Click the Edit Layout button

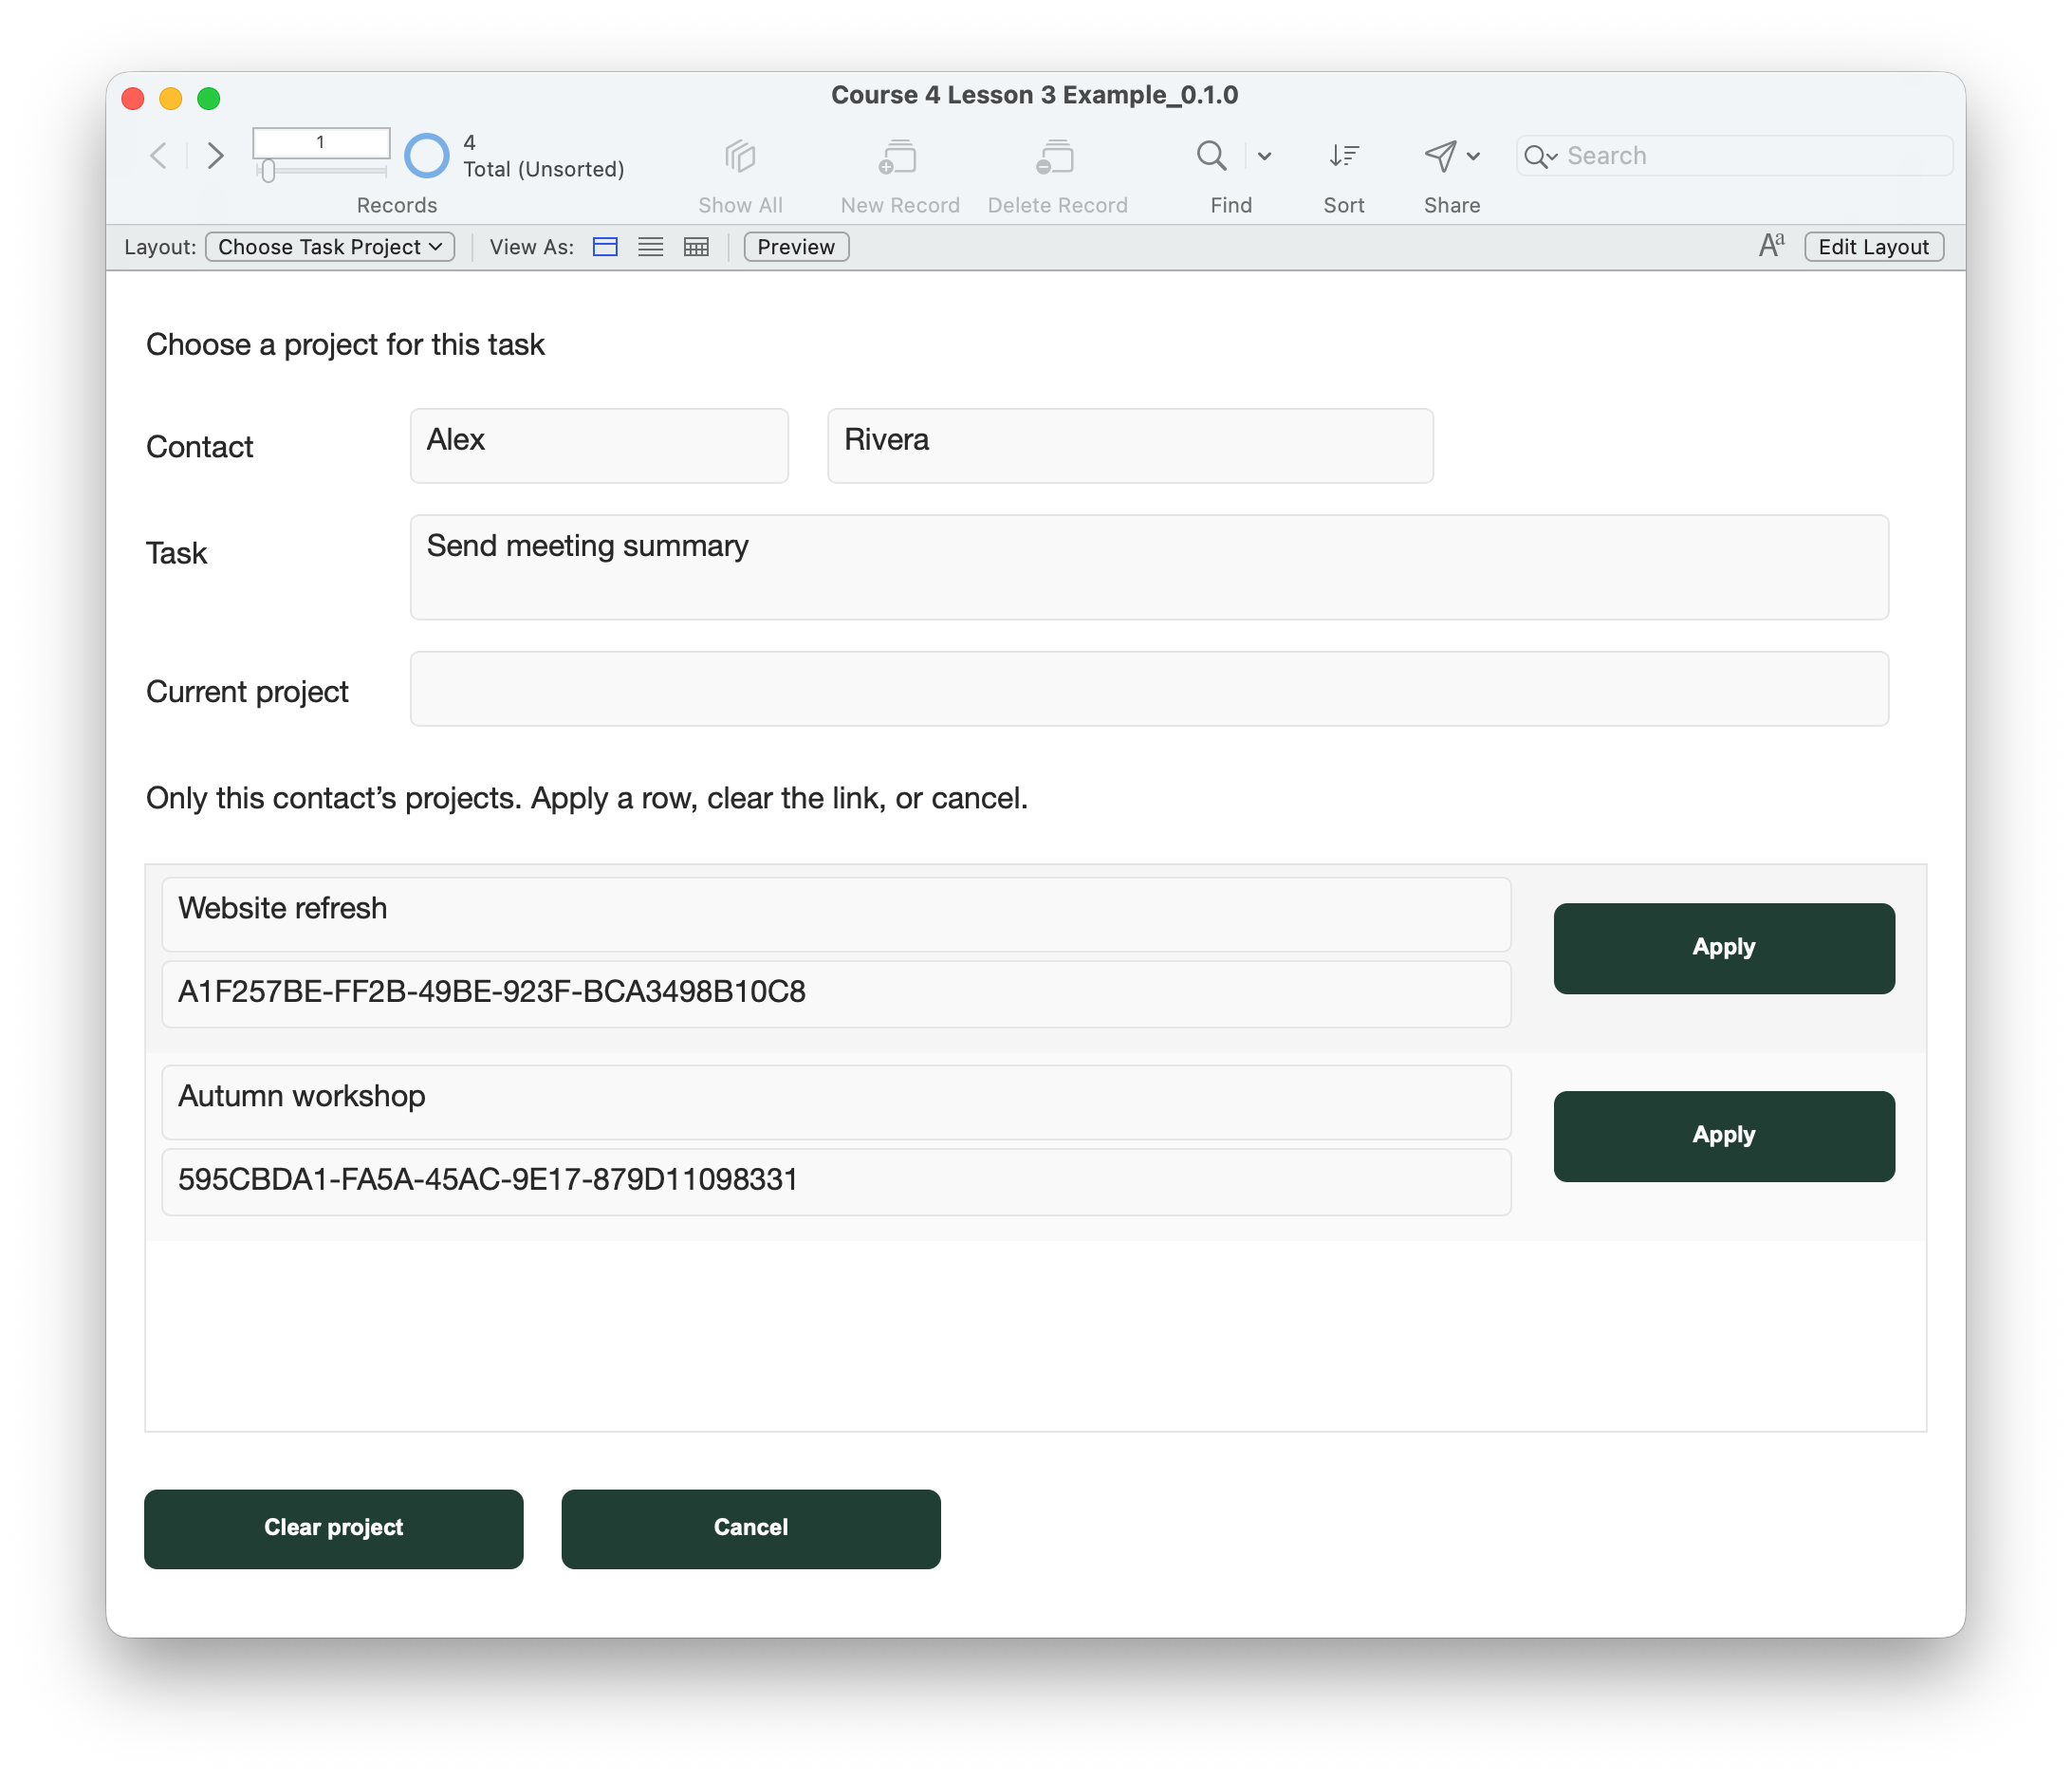point(1873,247)
